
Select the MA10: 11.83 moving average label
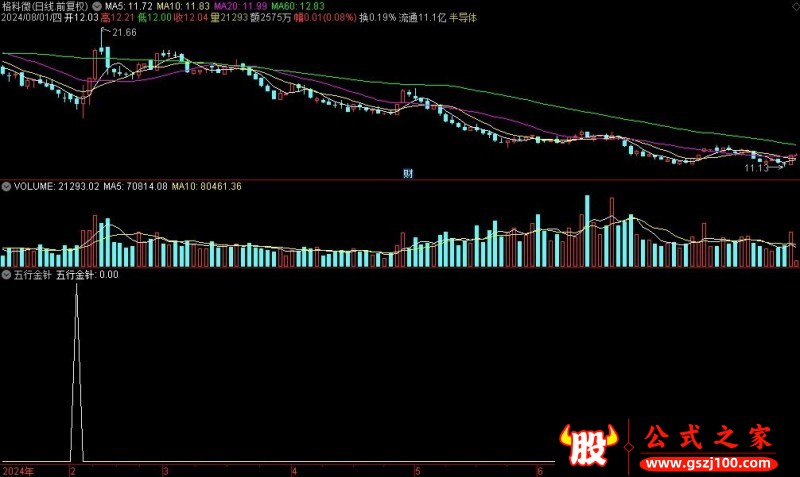coord(183,6)
